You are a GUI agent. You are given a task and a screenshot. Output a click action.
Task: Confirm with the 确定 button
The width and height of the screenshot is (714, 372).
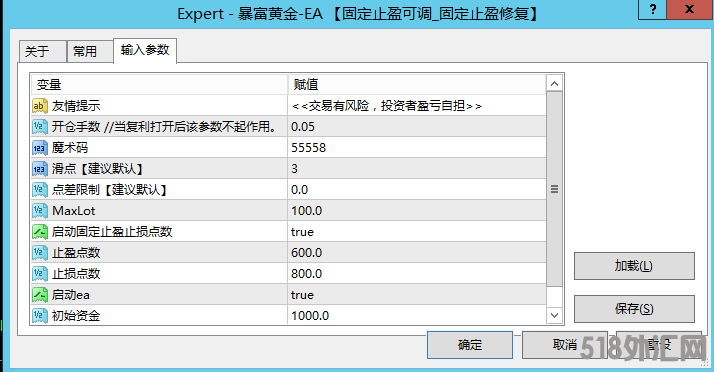pos(469,345)
